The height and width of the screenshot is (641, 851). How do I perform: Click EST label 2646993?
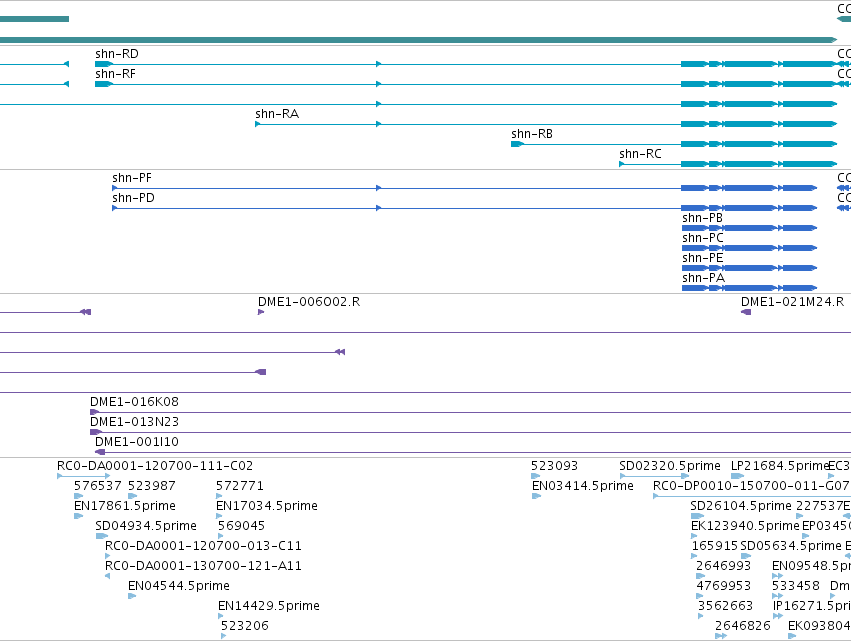tap(723, 566)
